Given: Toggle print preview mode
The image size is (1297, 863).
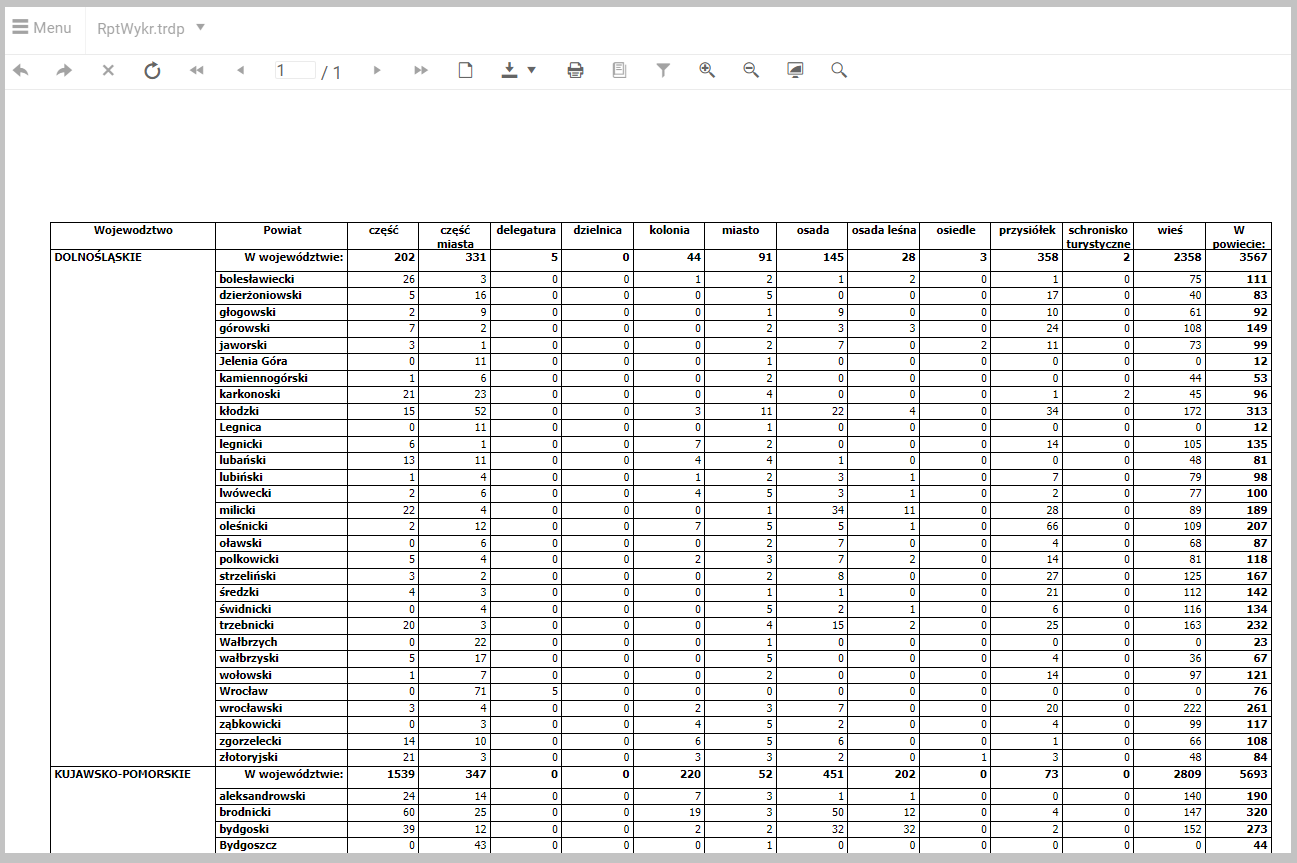Looking at the screenshot, I should [x=465, y=70].
